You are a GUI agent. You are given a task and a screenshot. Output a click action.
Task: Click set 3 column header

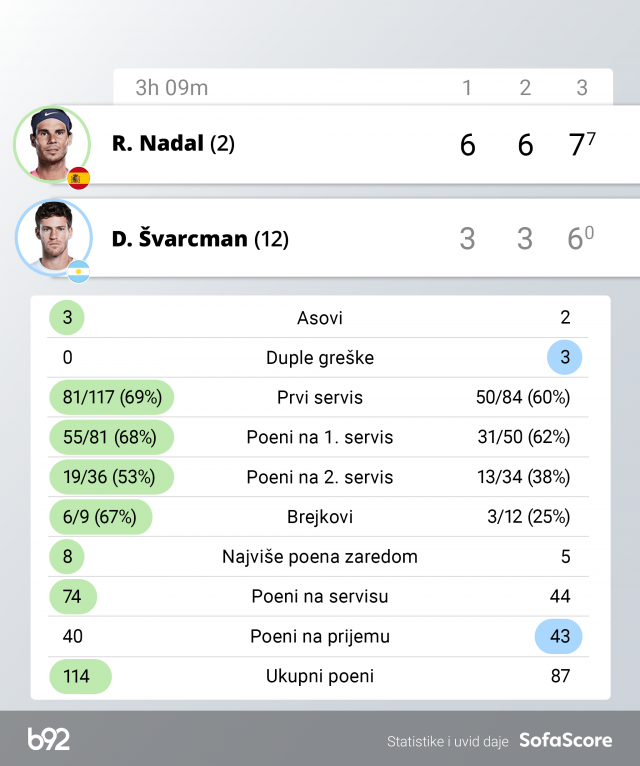click(x=582, y=88)
